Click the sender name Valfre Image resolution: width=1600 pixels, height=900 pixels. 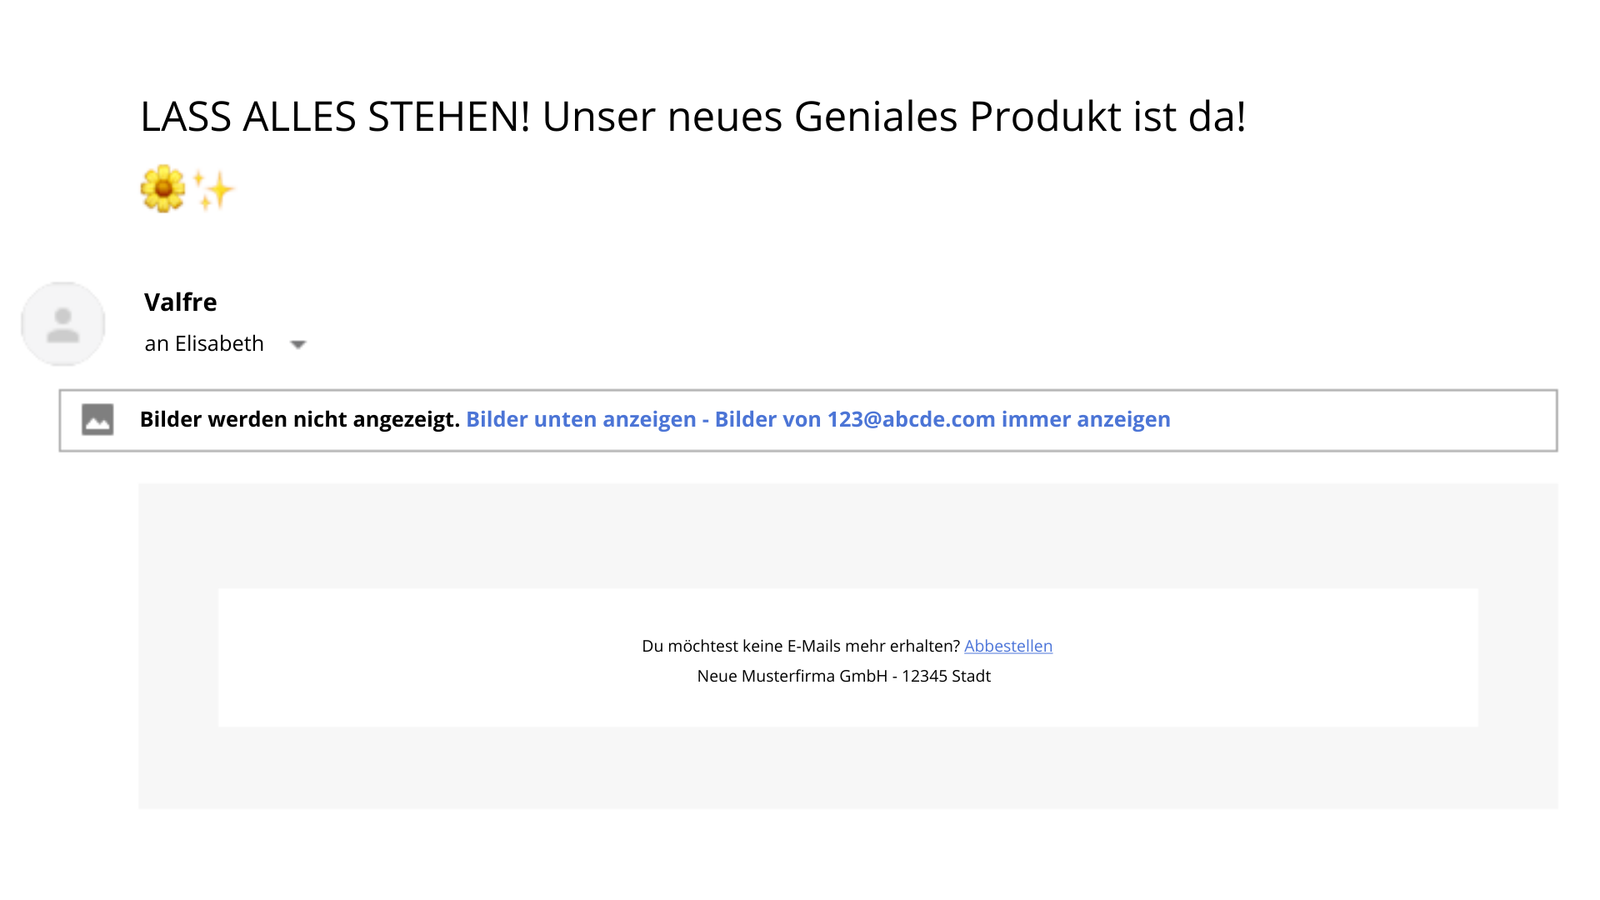(180, 302)
